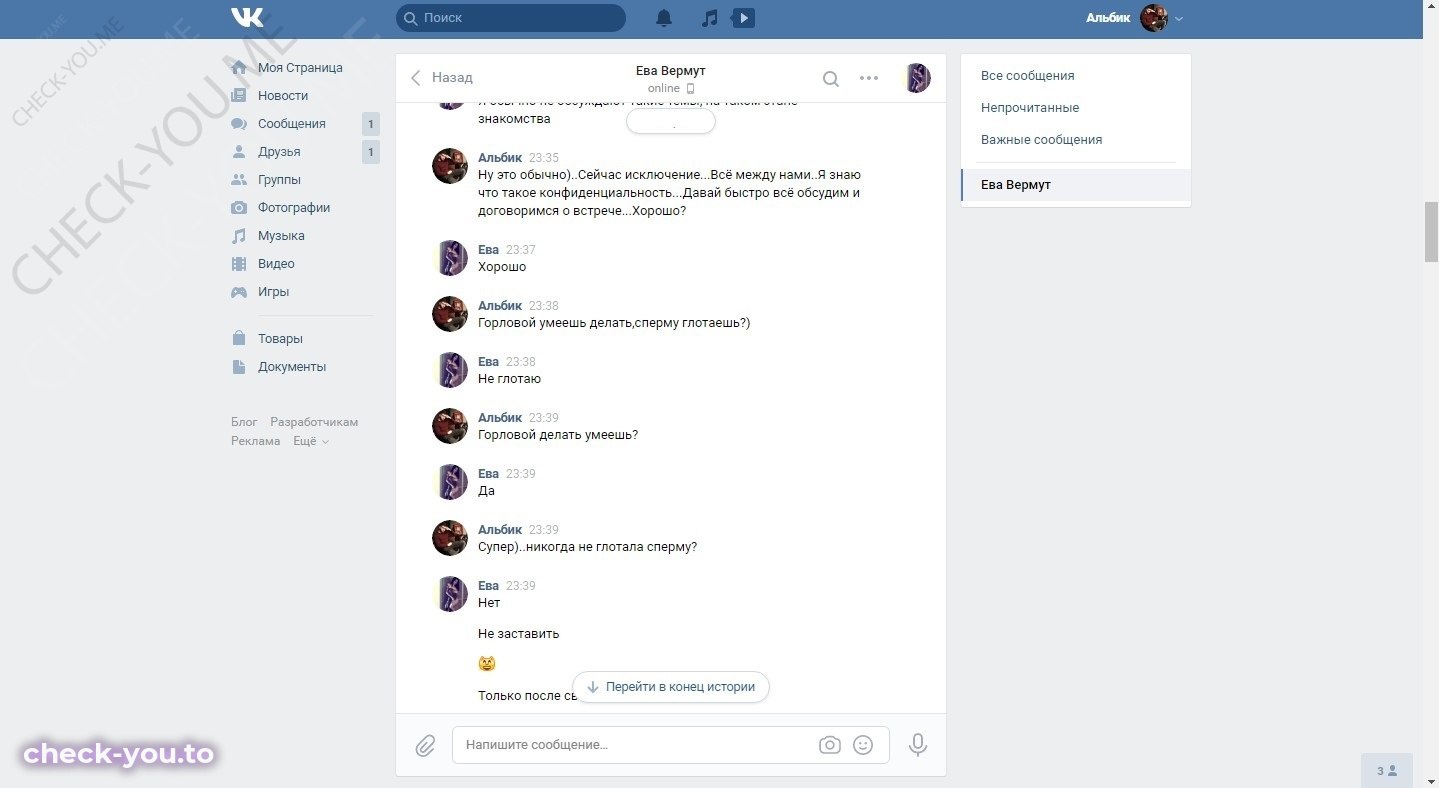The image size is (1439, 788).
Task: Click the 23:35 message timestamp
Action: coord(544,158)
